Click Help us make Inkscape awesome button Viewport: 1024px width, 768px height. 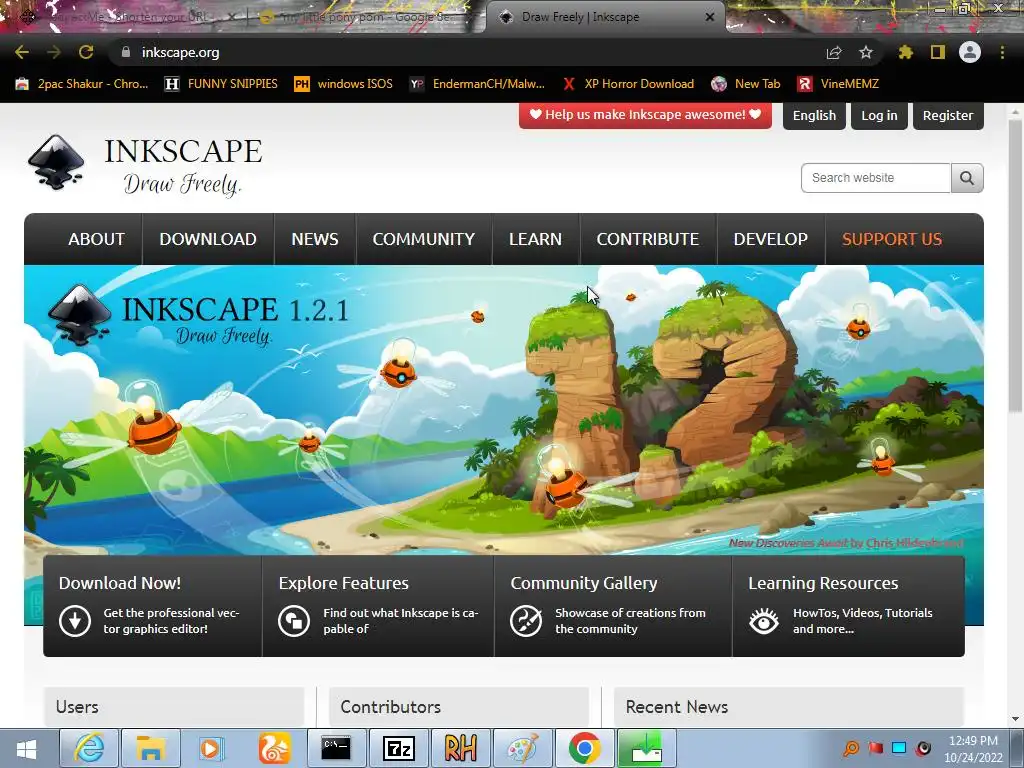tap(645, 115)
